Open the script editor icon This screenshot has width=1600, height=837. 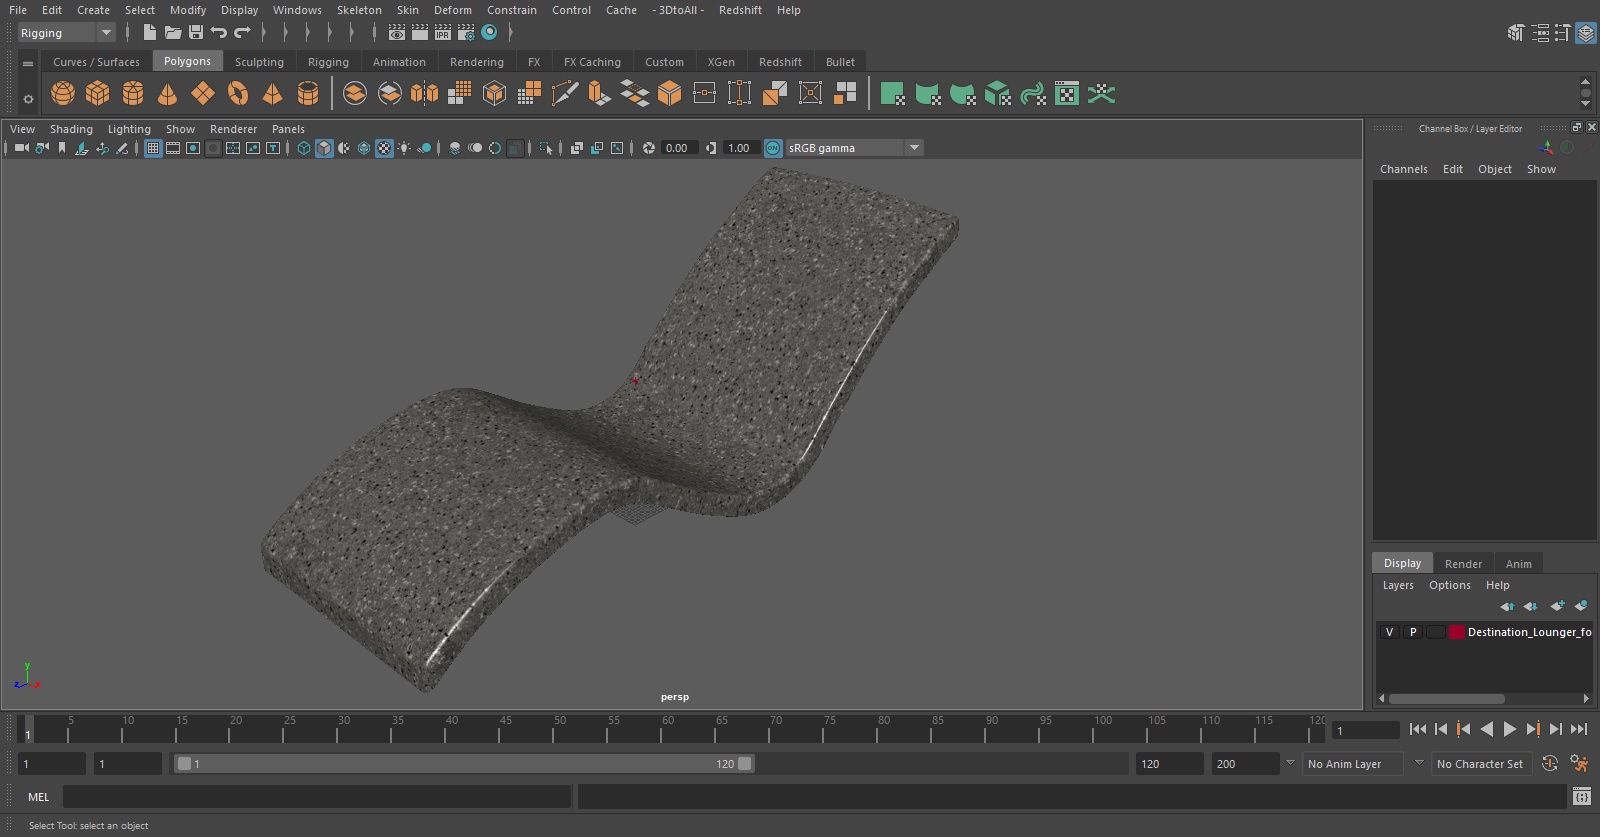click(x=1581, y=797)
